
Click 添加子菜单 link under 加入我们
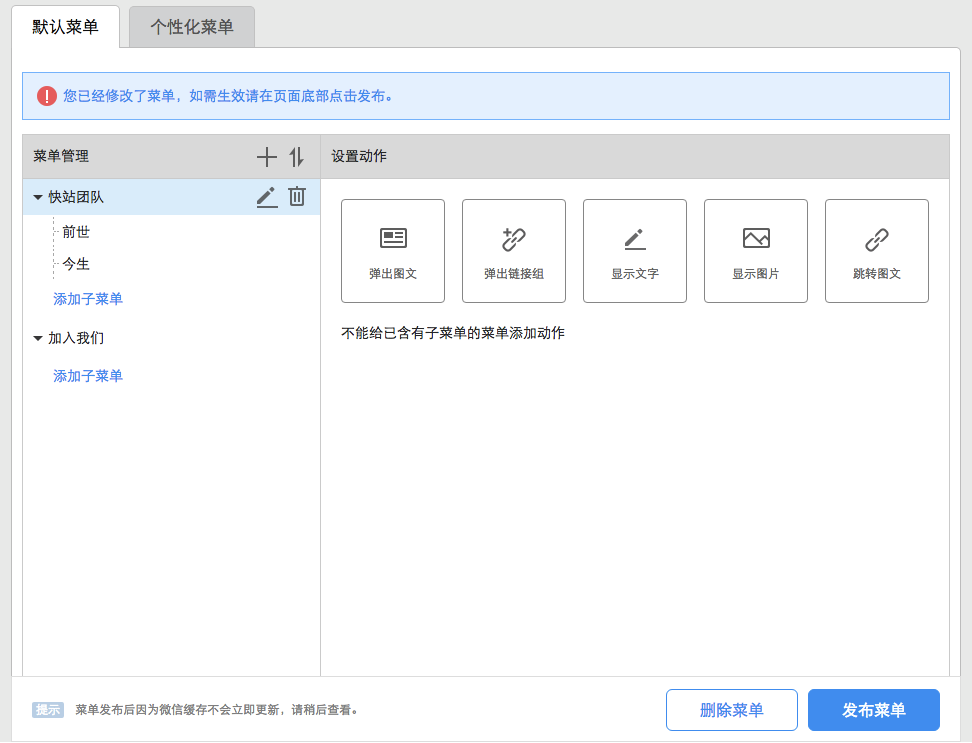pos(88,376)
